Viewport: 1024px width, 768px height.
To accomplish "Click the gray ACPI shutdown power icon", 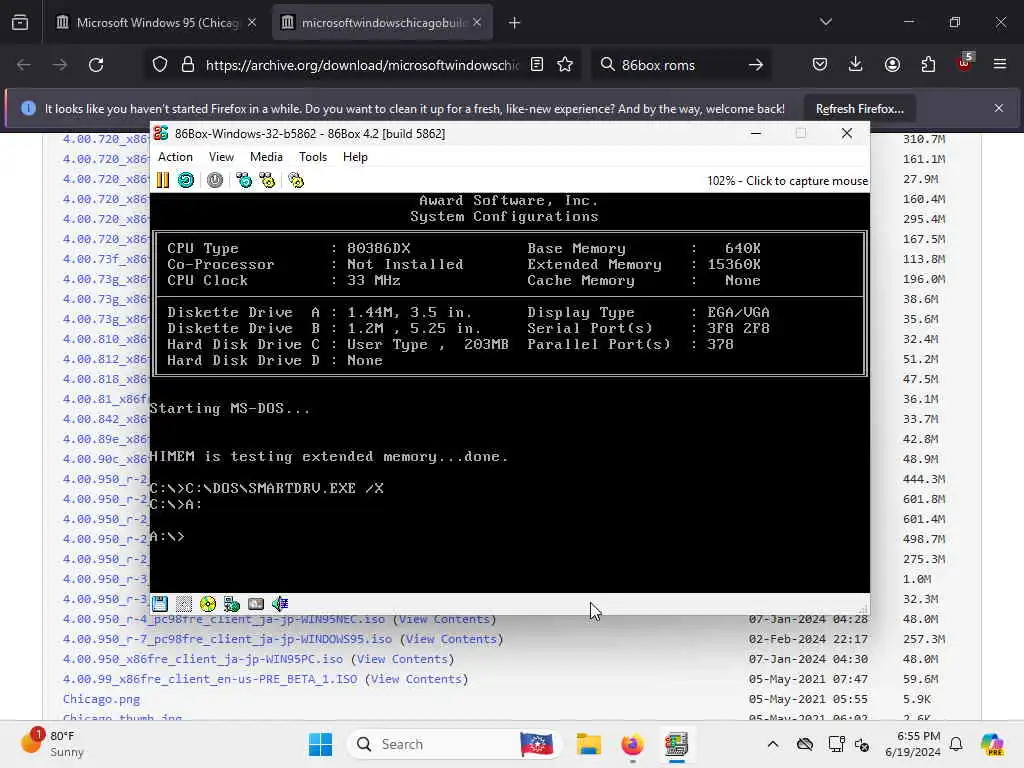I will pyautogui.click(x=215, y=180).
